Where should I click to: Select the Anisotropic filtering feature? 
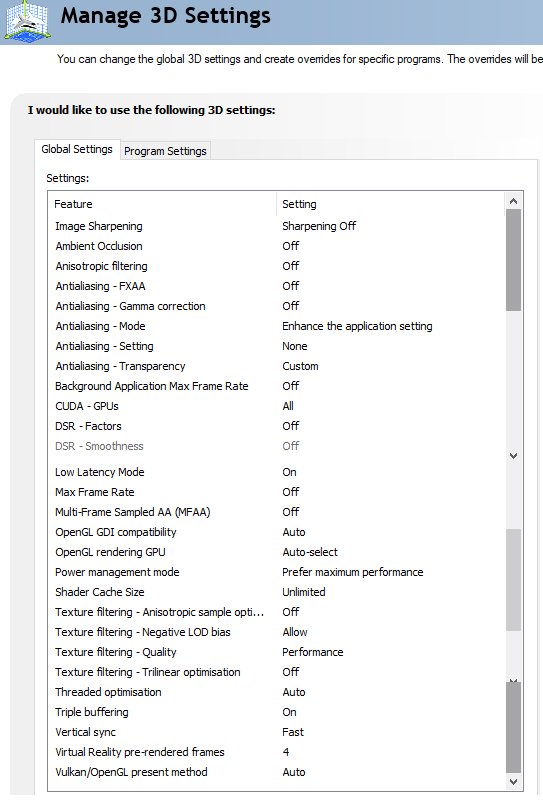101,266
